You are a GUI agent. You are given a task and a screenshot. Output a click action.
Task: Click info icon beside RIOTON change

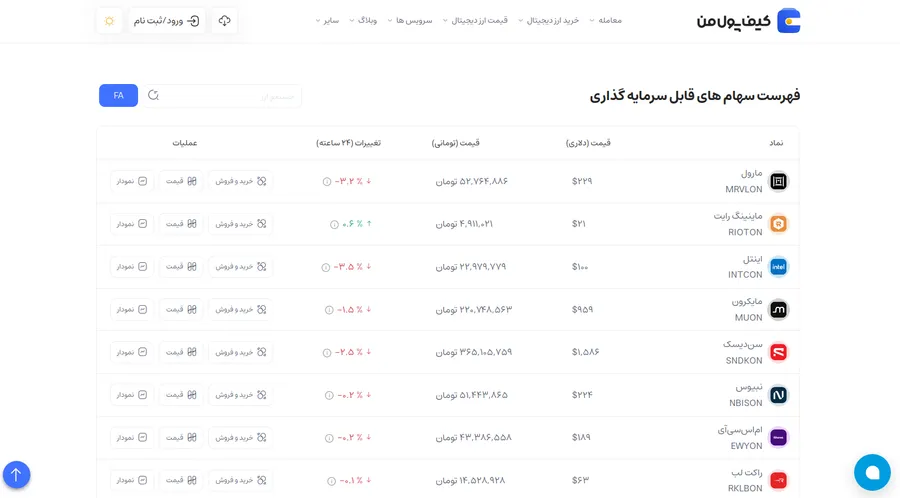[334, 224]
